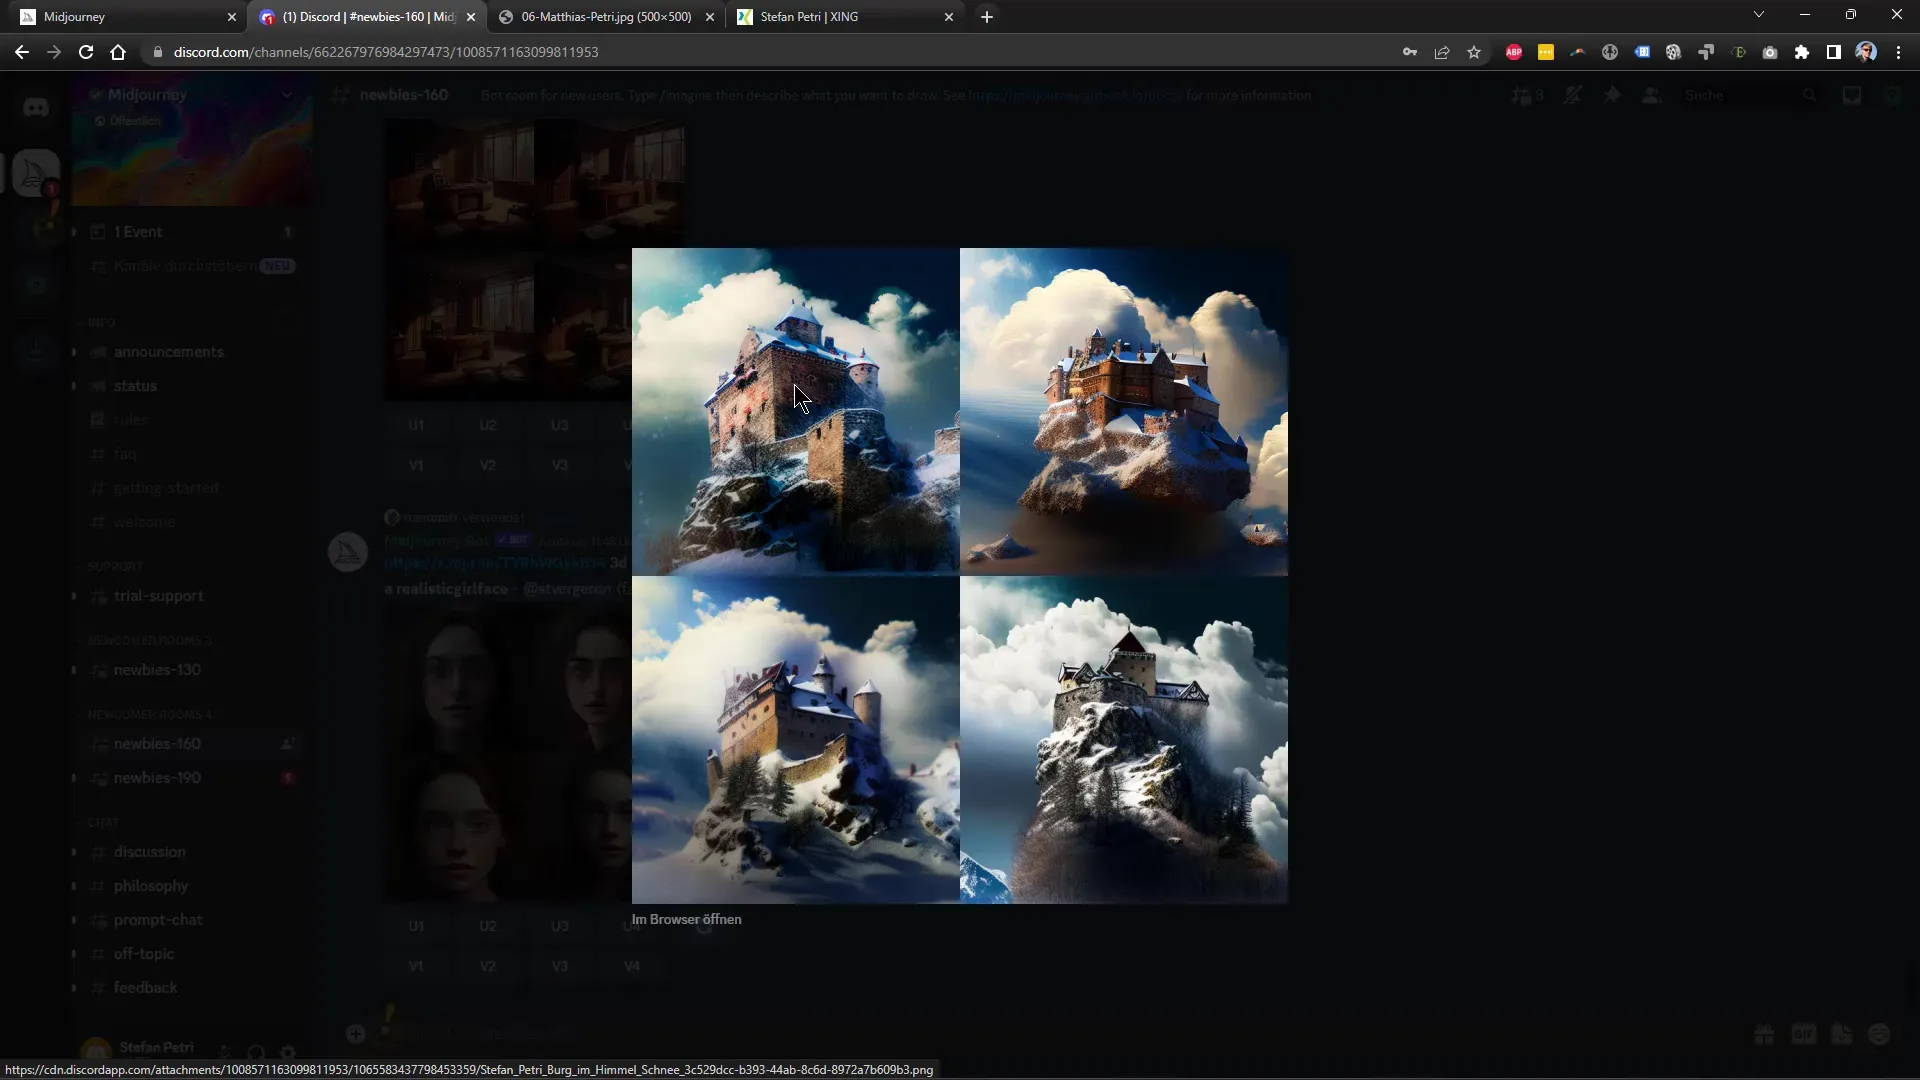
Task: Click U1 under the girl face images
Action: click(416, 926)
